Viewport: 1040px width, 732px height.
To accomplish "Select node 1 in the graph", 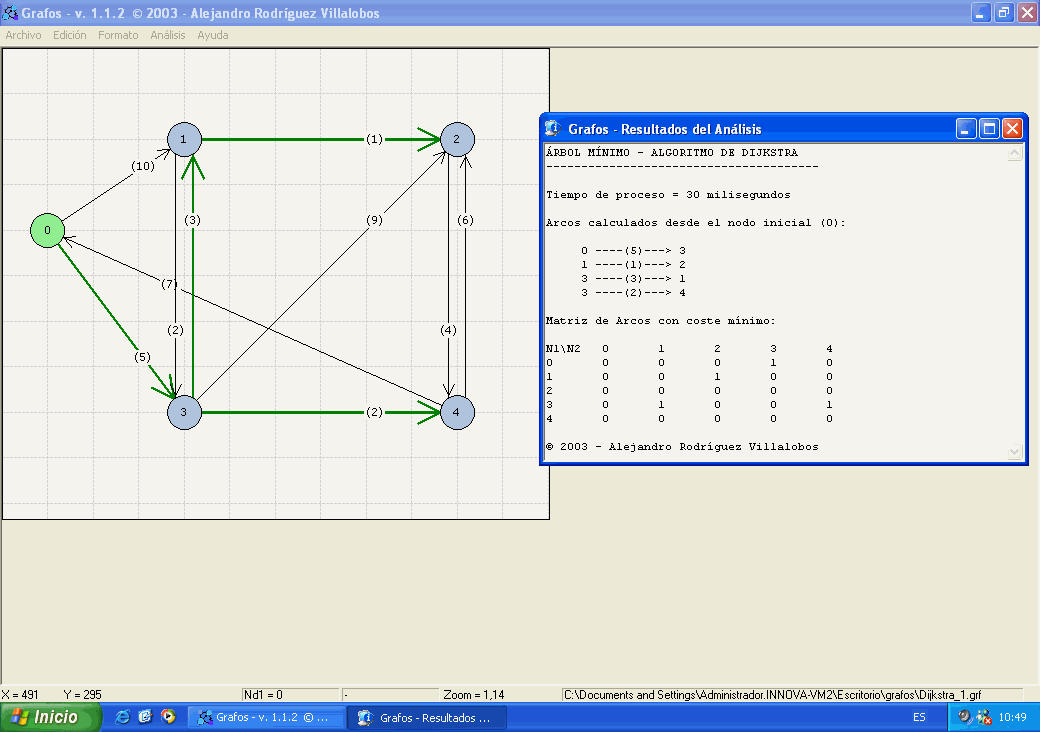I will pos(185,139).
